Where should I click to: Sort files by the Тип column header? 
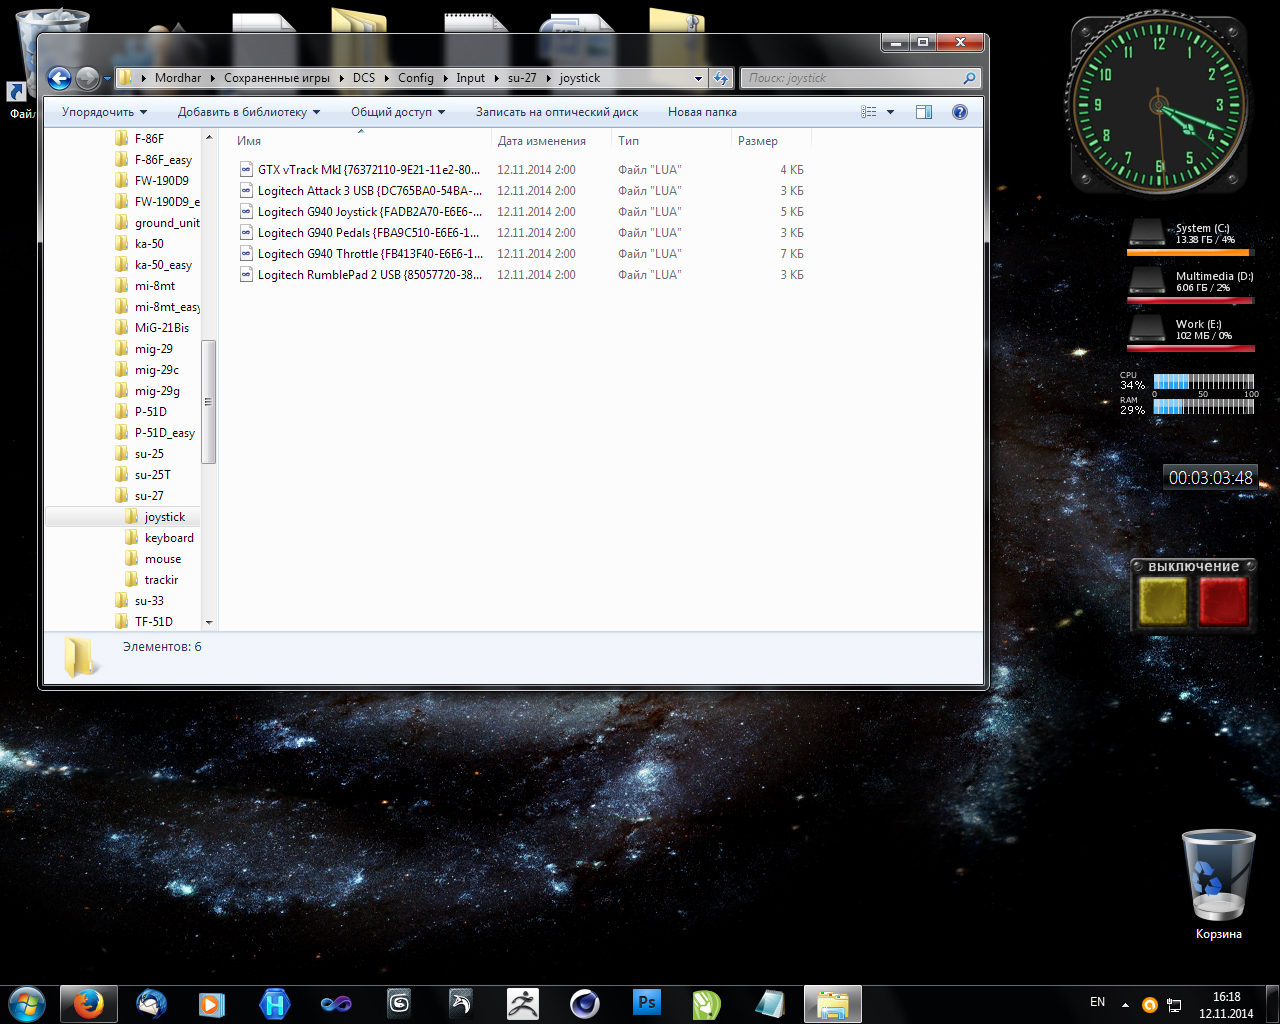671,141
